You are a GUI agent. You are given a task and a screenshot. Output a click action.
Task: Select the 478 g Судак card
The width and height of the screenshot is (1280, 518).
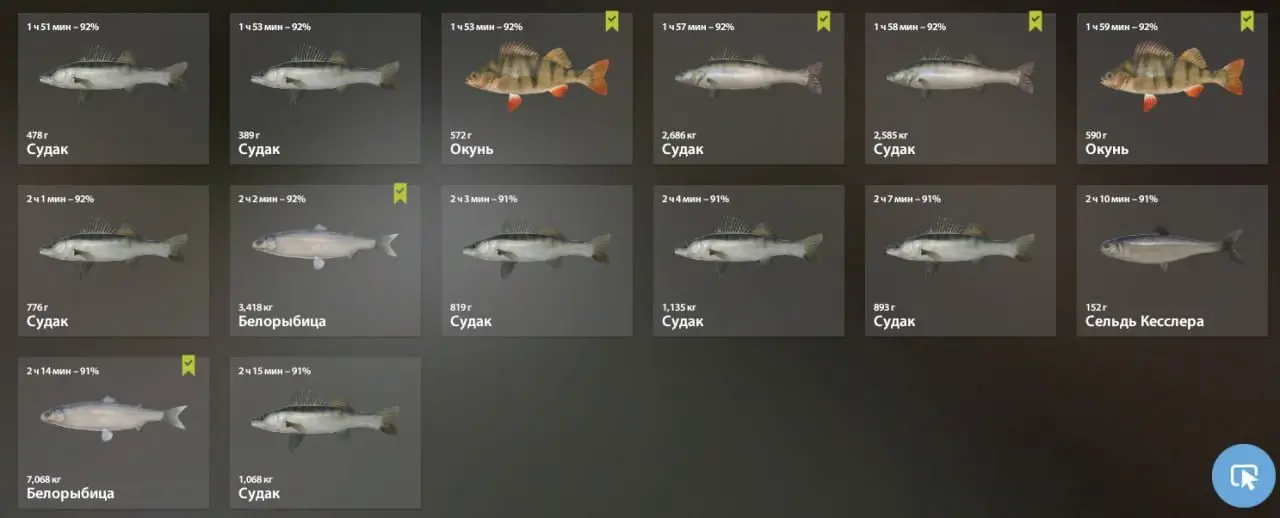click(114, 88)
